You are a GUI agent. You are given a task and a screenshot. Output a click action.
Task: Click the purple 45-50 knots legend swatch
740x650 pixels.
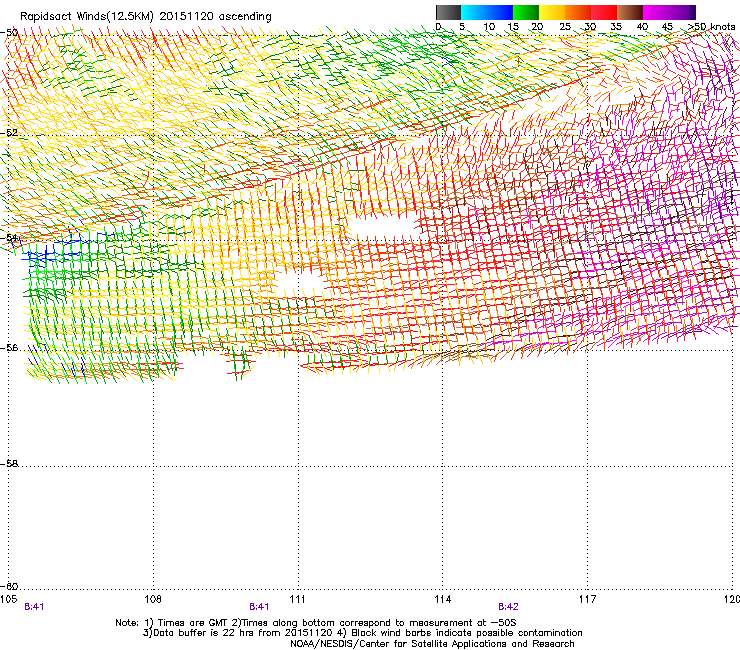pyautogui.click(x=682, y=12)
